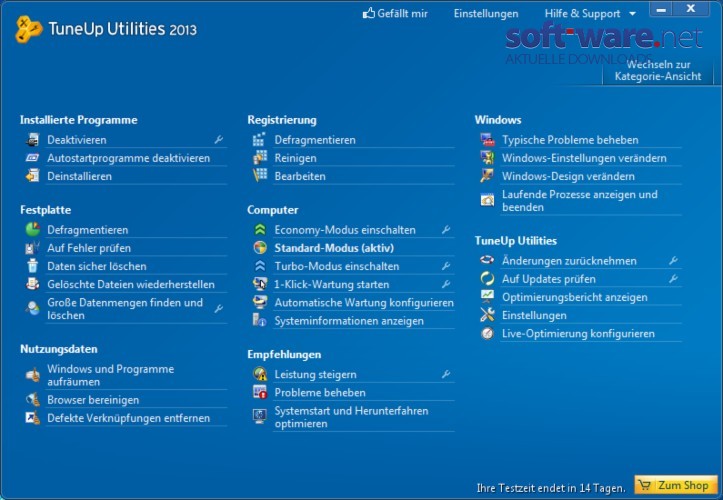Screen dimensions: 723x500
Task: Click the Turbo-Modus blue arrows icon
Action: pyautogui.click(x=260, y=266)
